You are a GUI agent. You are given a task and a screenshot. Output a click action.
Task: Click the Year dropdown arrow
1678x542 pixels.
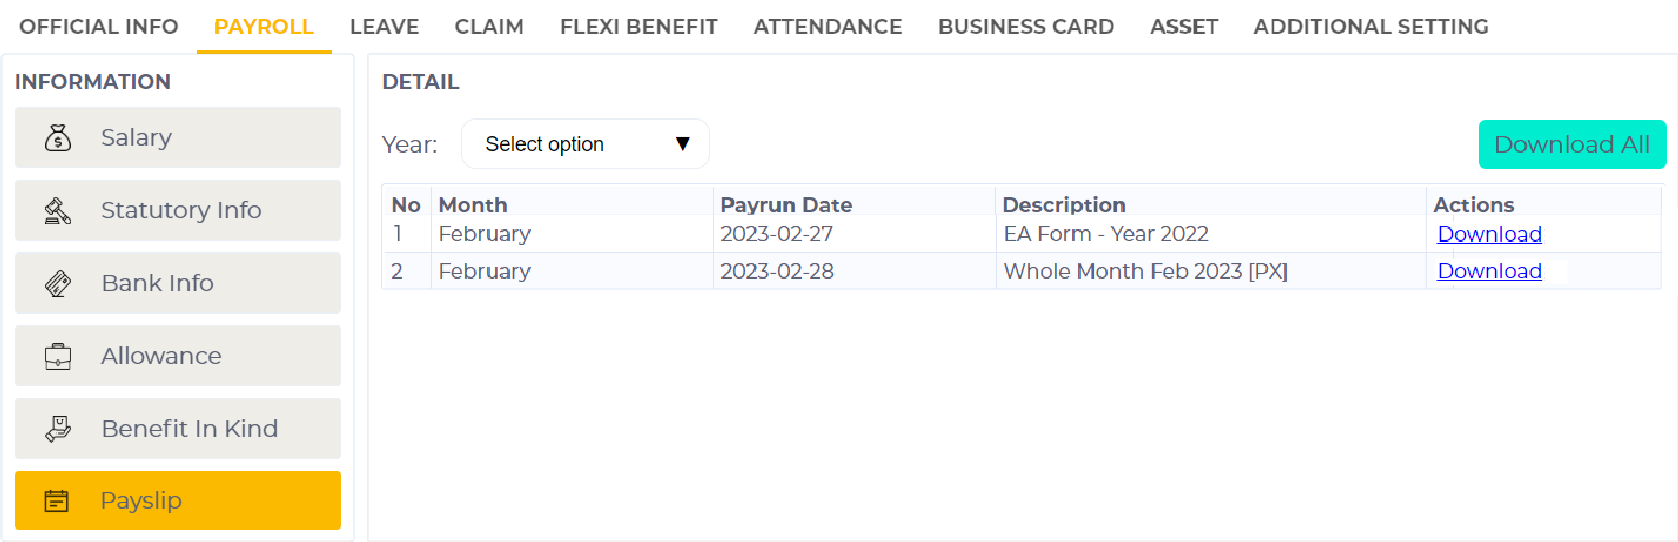point(683,144)
